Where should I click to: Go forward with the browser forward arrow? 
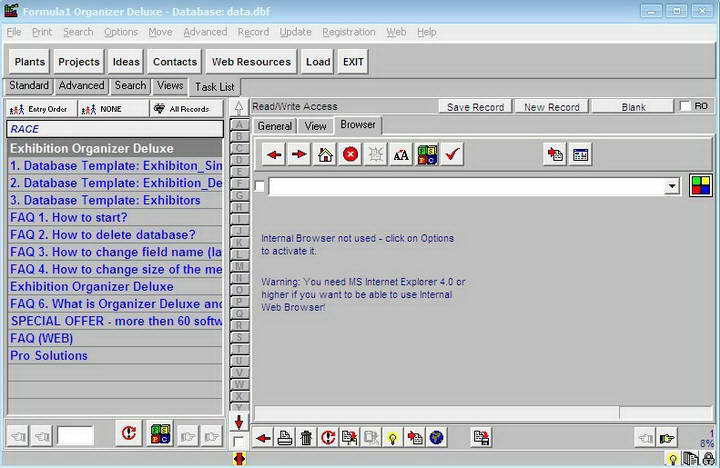pyautogui.click(x=299, y=155)
